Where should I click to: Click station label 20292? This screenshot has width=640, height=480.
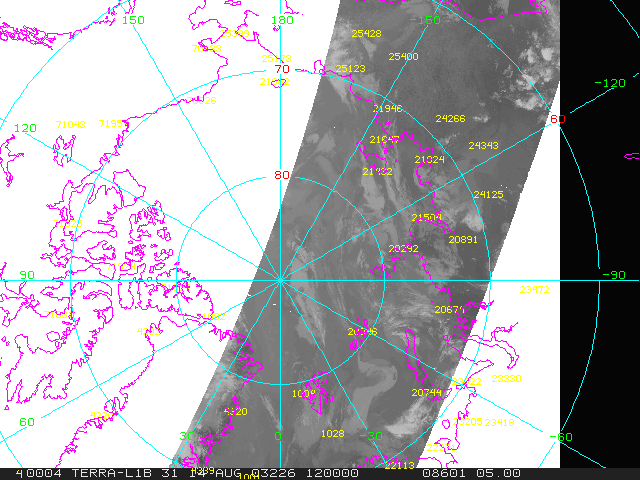403,249
